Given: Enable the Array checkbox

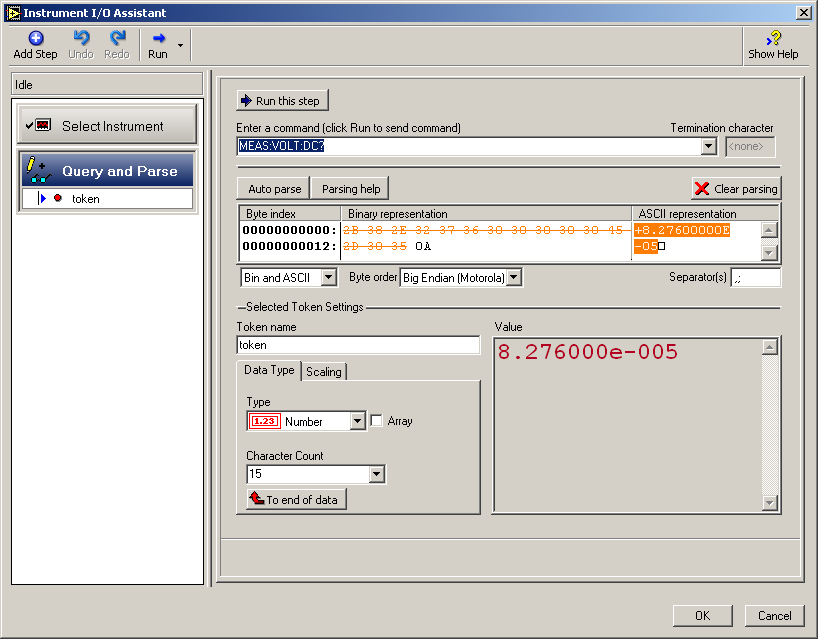Looking at the screenshot, I should (x=377, y=420).
